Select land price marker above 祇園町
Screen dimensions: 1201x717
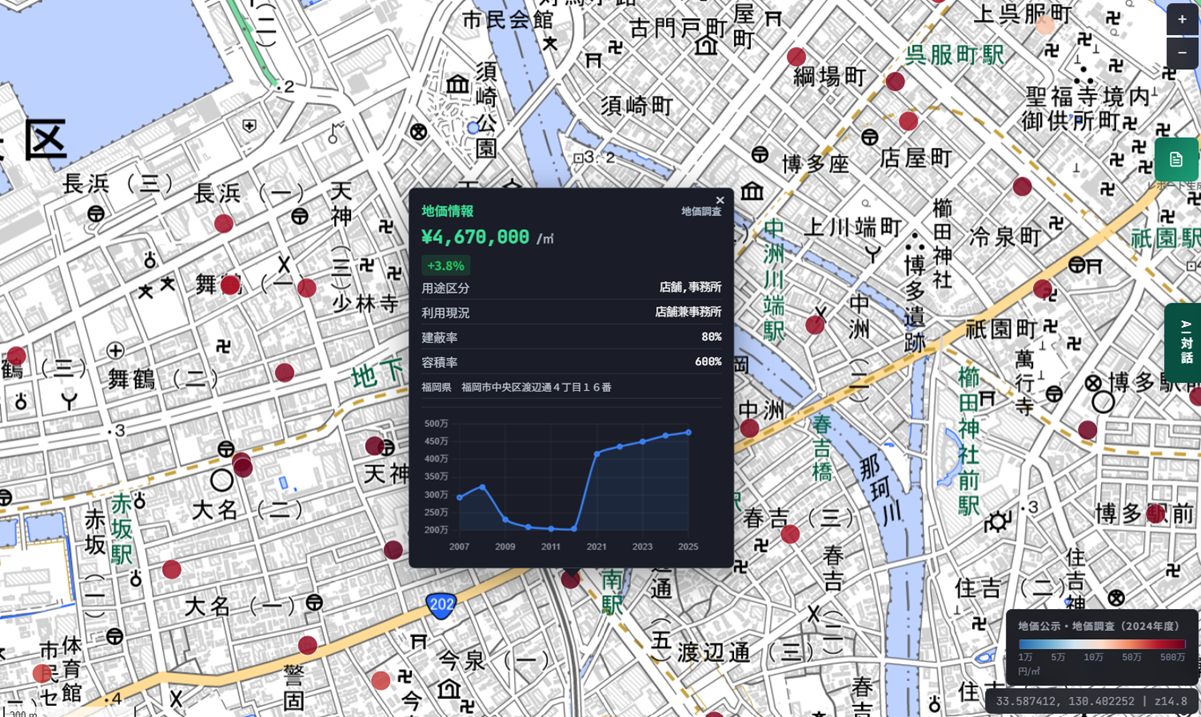pos(1043,289)
